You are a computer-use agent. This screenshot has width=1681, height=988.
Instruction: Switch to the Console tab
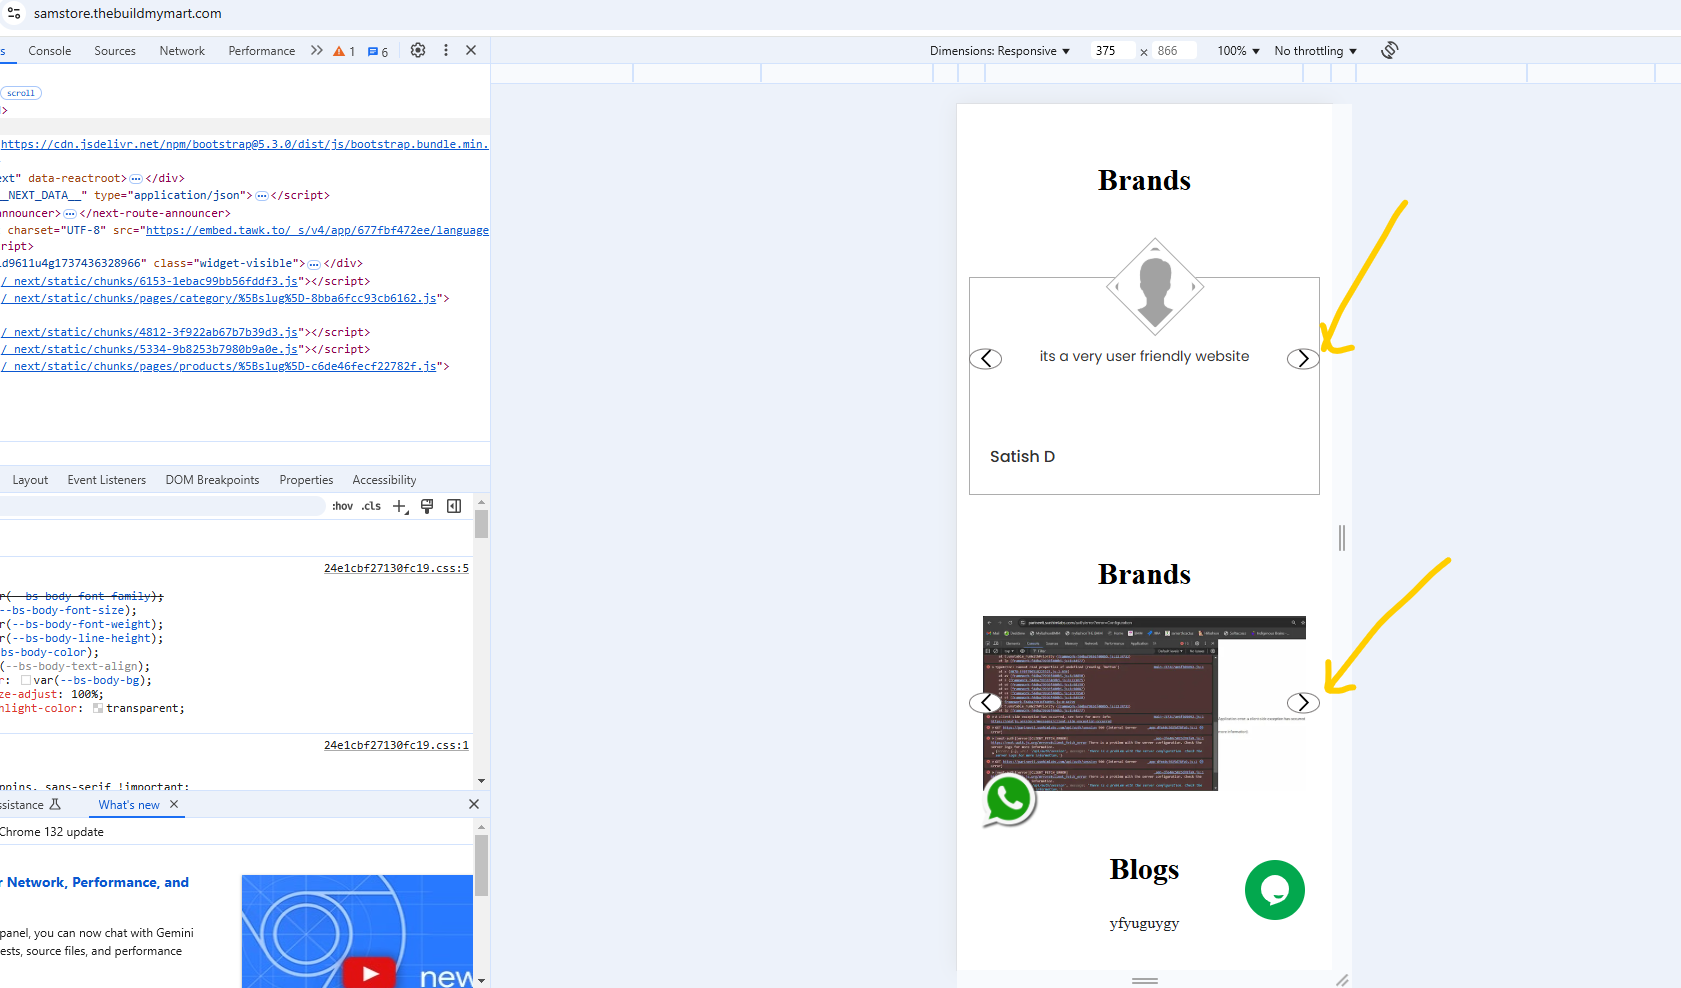(x=50, y=51)
